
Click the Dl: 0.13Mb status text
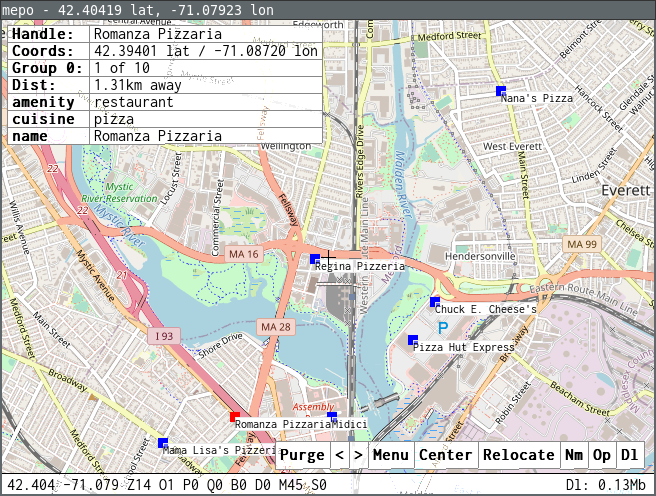606,485
